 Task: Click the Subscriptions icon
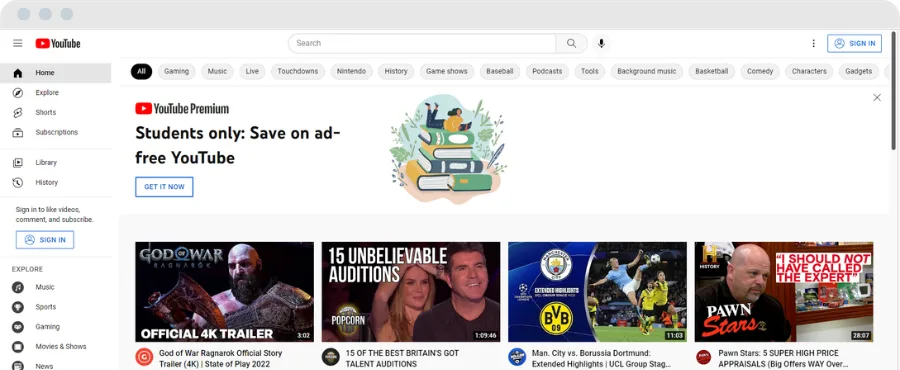coord(18,133)
